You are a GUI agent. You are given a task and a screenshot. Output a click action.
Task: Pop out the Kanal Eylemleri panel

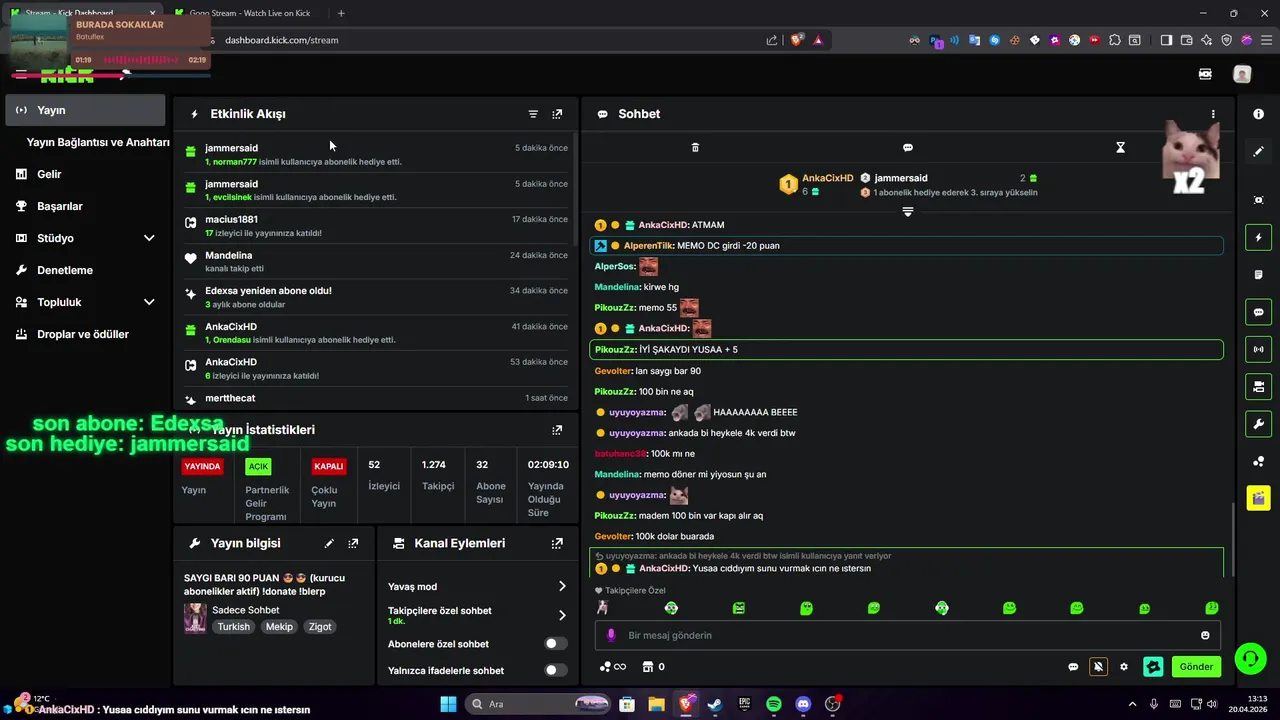[x=557, y=543]
